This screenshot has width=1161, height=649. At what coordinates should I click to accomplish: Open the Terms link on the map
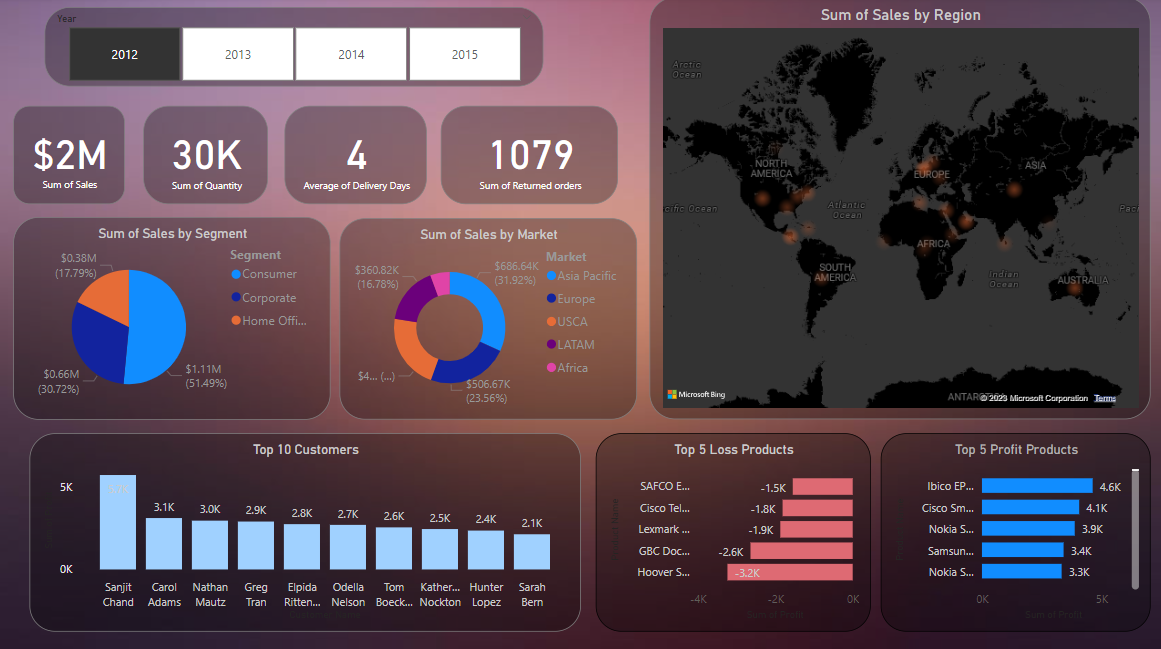[1104, 397]
